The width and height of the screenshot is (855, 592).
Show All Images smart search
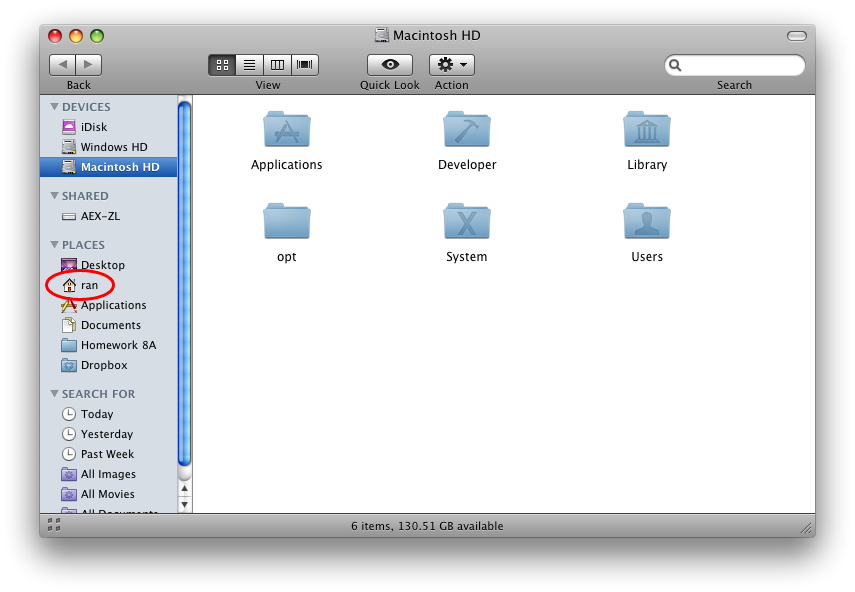coord(109,474)
